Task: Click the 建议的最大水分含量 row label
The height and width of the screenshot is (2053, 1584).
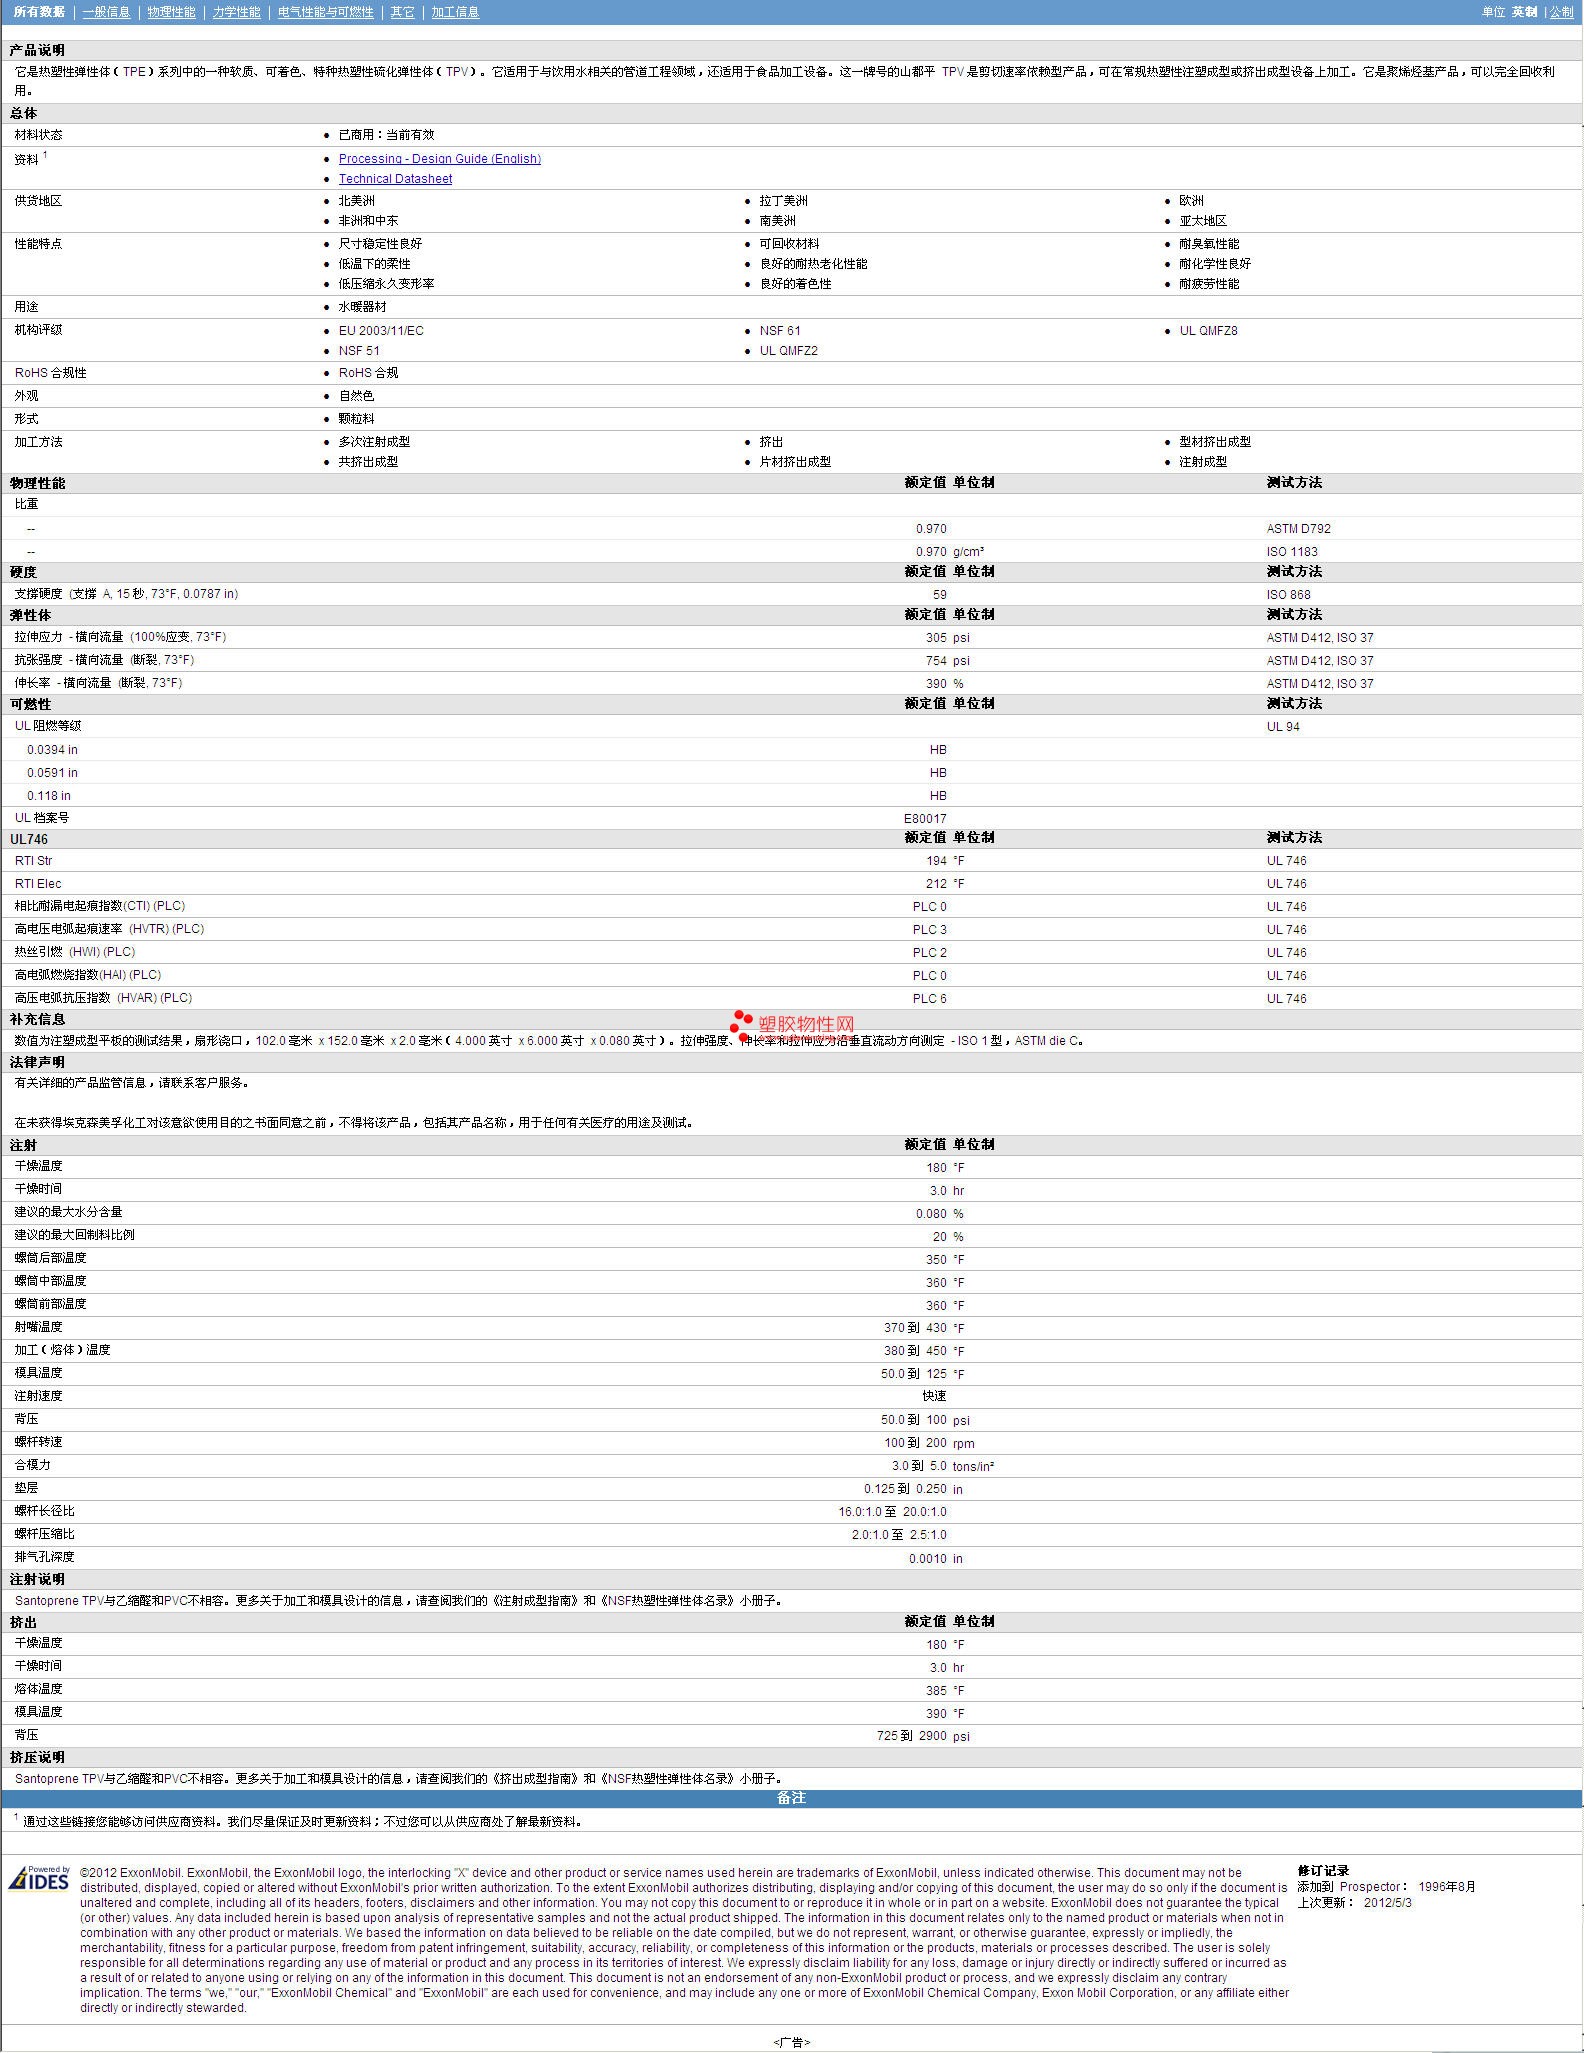Action: 68,1212
